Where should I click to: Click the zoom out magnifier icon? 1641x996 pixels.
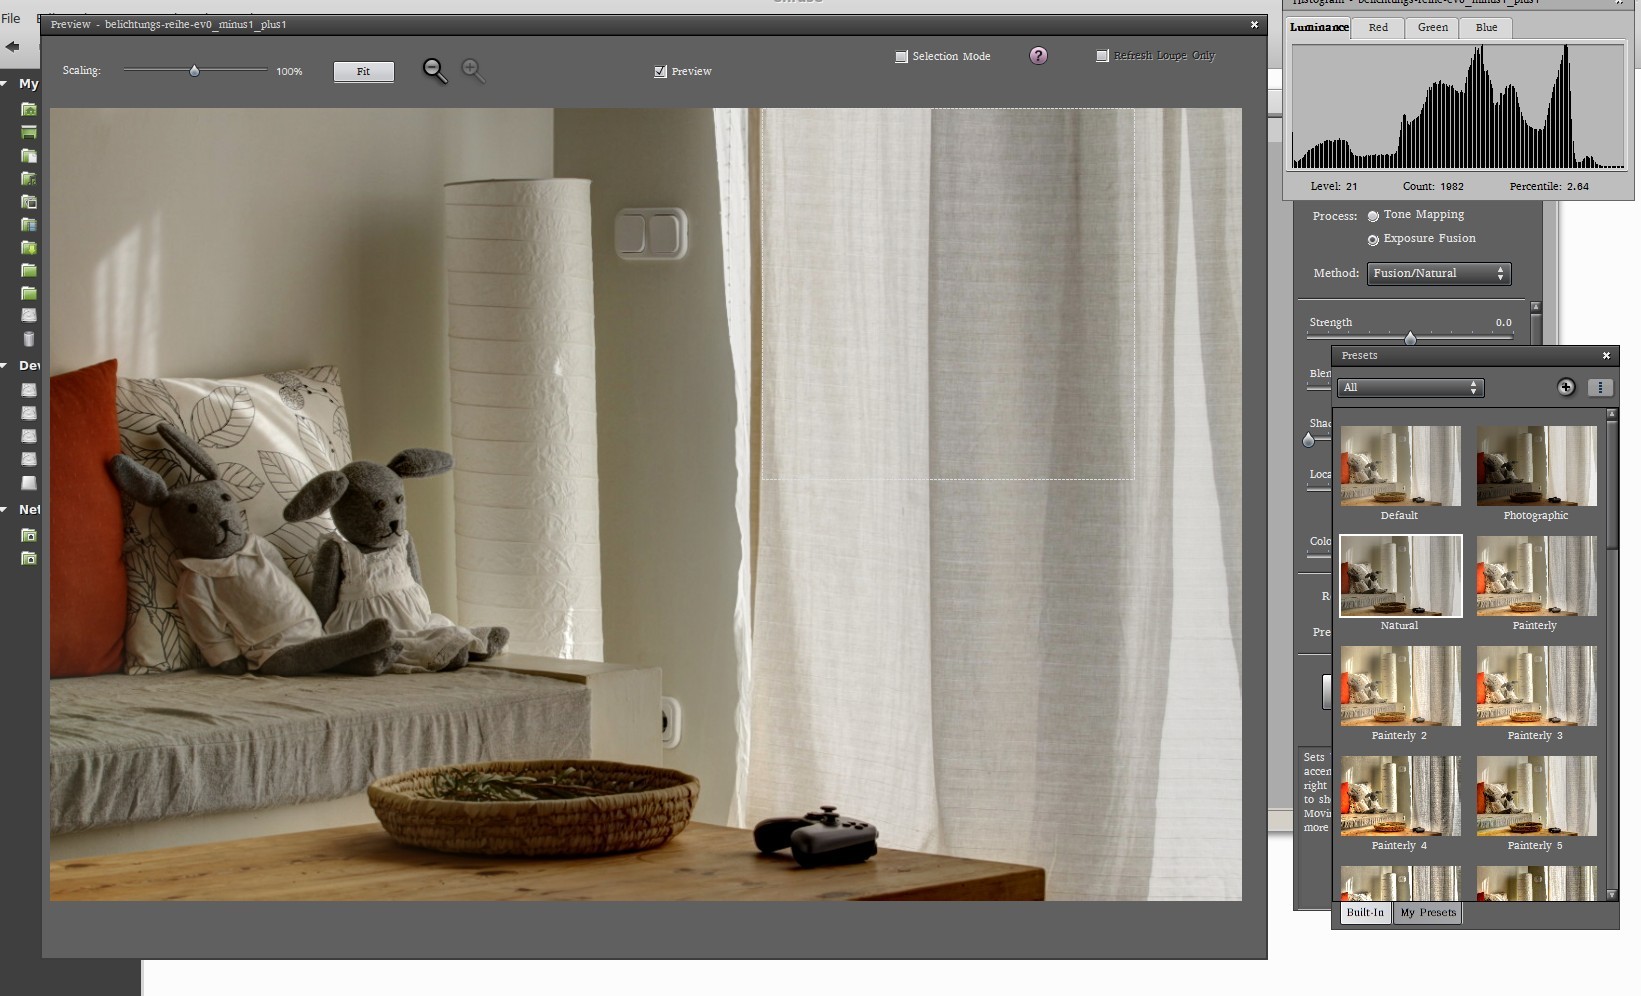(x=434, y=70)
